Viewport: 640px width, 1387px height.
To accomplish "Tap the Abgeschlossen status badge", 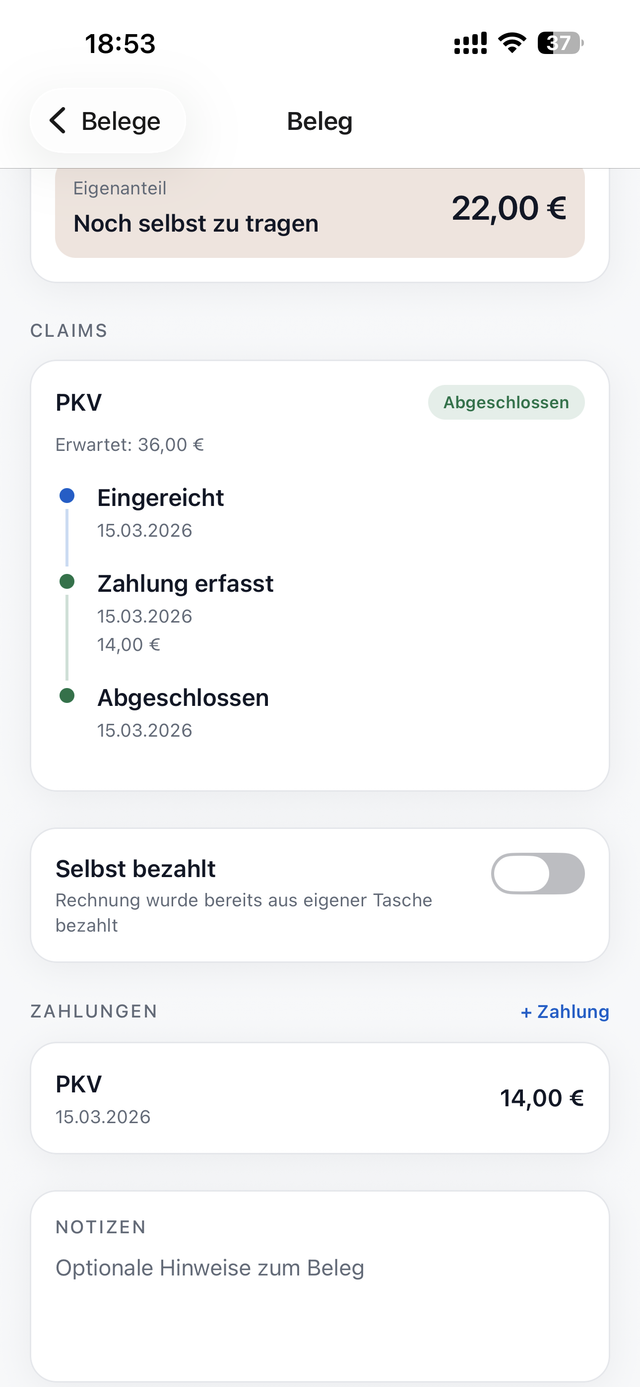I will (506, 402).
